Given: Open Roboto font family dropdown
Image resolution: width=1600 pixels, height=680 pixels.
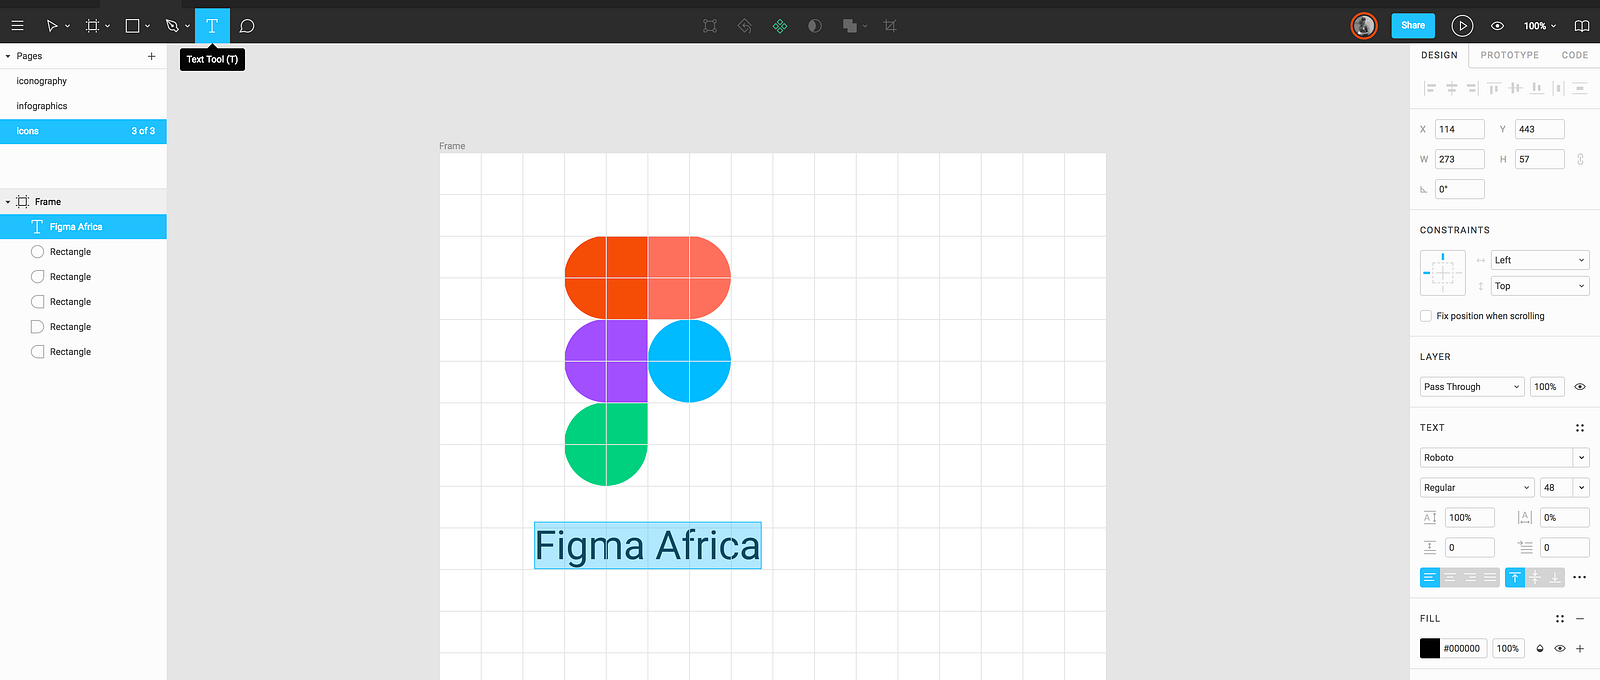Looking at the screenshot, I should (1505, 458).
